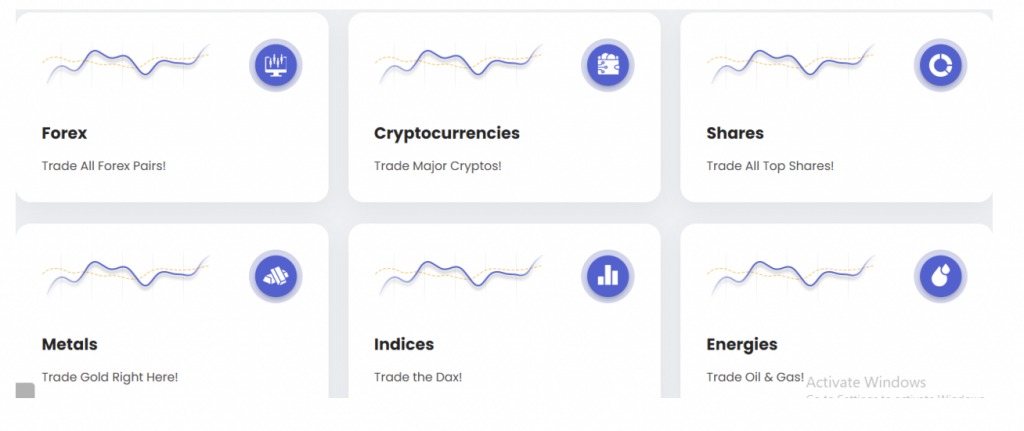
Task: Click the Cryptocurrencies wallet icon
Action: pos(606,66)
